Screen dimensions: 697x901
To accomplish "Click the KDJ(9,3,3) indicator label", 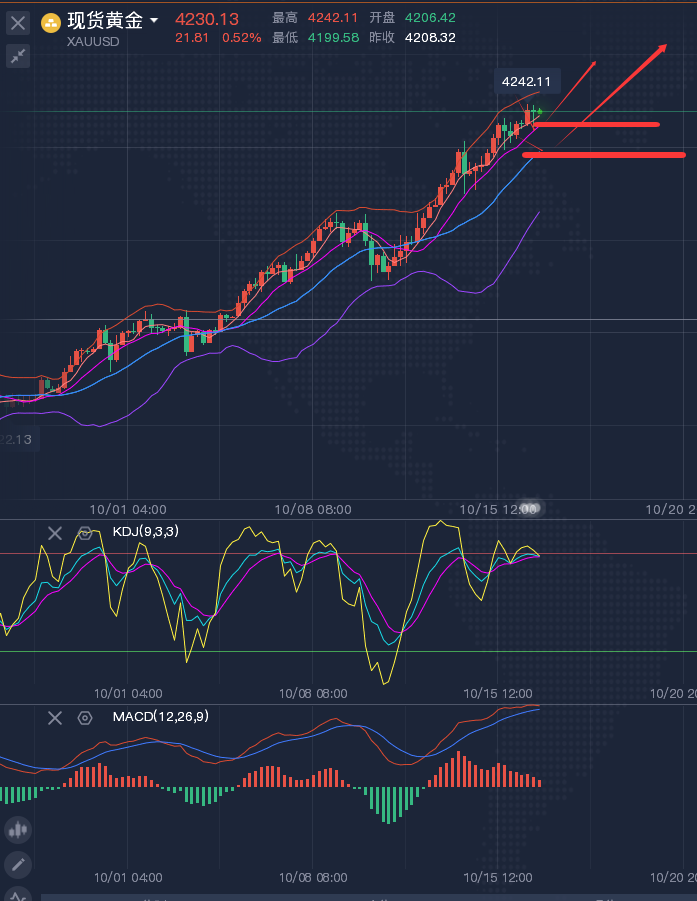I will click(x=146, y=532).
